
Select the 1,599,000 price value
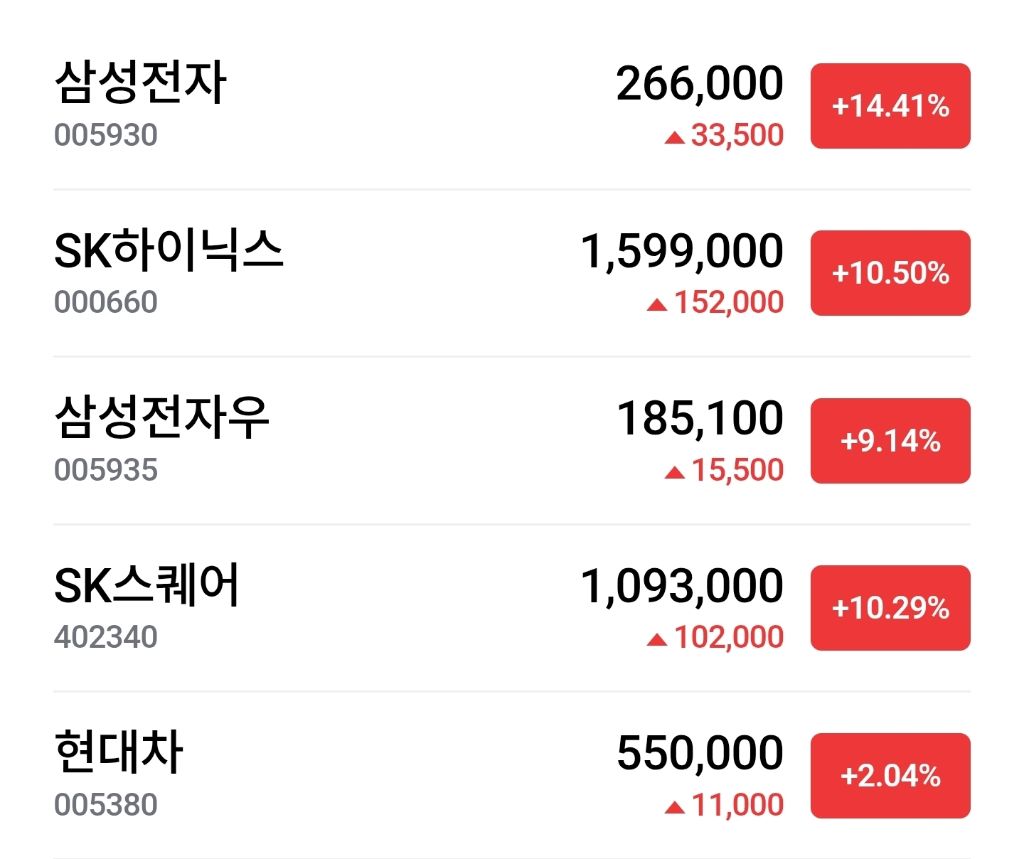click(x=682, y=251)
